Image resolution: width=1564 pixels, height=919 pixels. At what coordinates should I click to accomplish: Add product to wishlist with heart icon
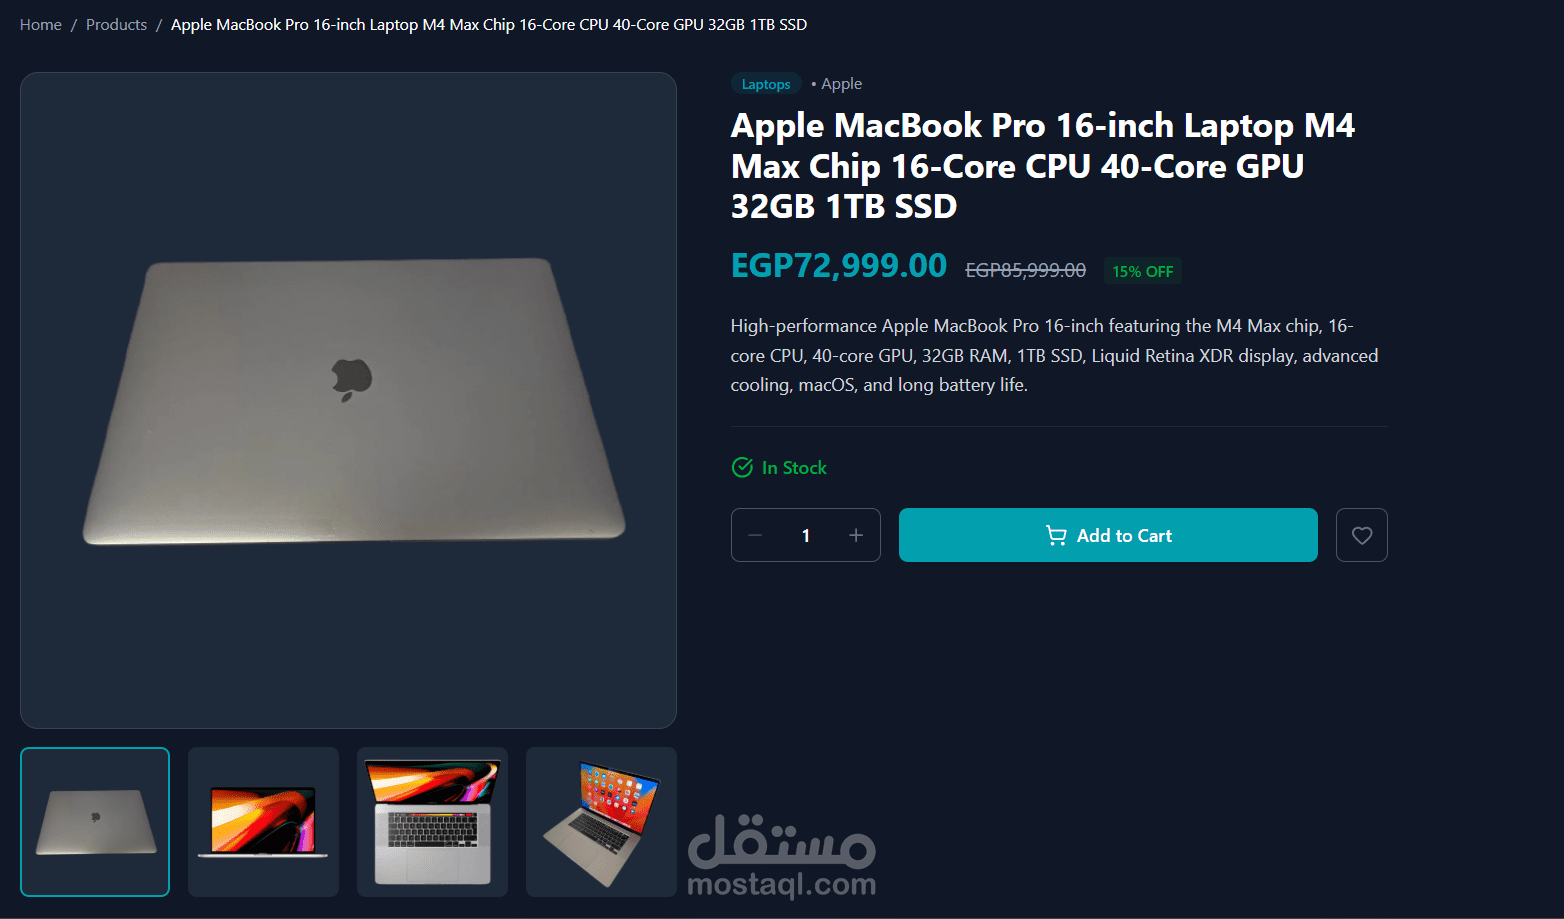[x=1361, y=535]
